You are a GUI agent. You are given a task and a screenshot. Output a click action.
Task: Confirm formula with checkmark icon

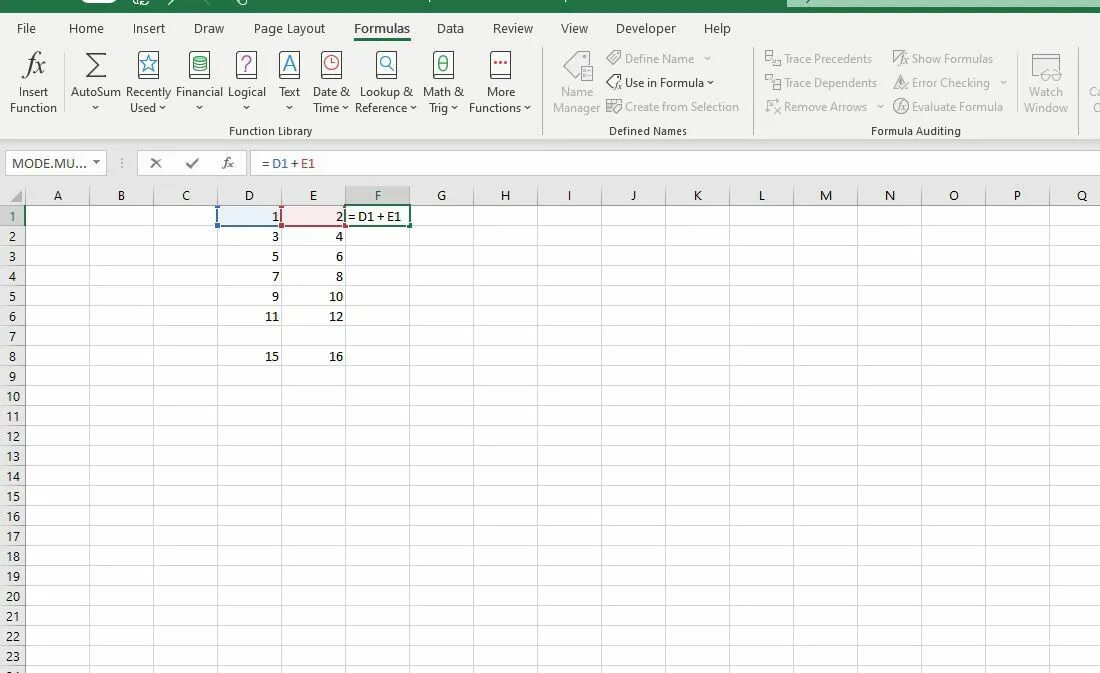pos(192,163)
